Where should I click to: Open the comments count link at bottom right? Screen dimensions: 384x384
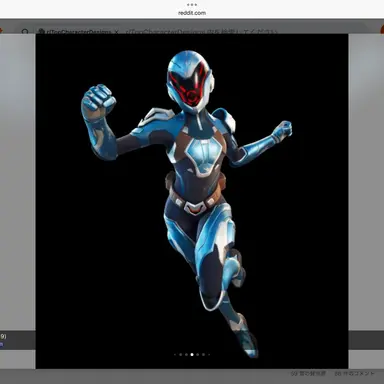click(x=355, y=374)
